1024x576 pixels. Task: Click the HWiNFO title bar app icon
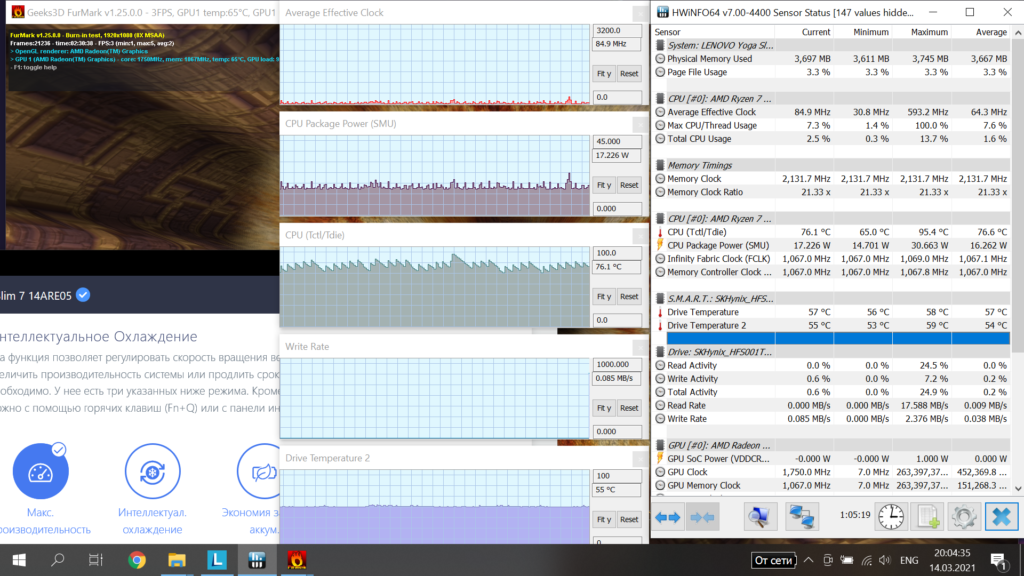[x=662, y=12]
